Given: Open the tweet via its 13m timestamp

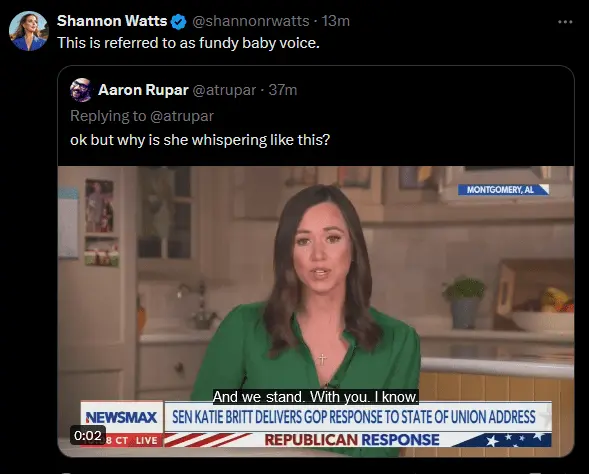Looking at the screenshot, I should pyautogui.click(x=335, y=21).
